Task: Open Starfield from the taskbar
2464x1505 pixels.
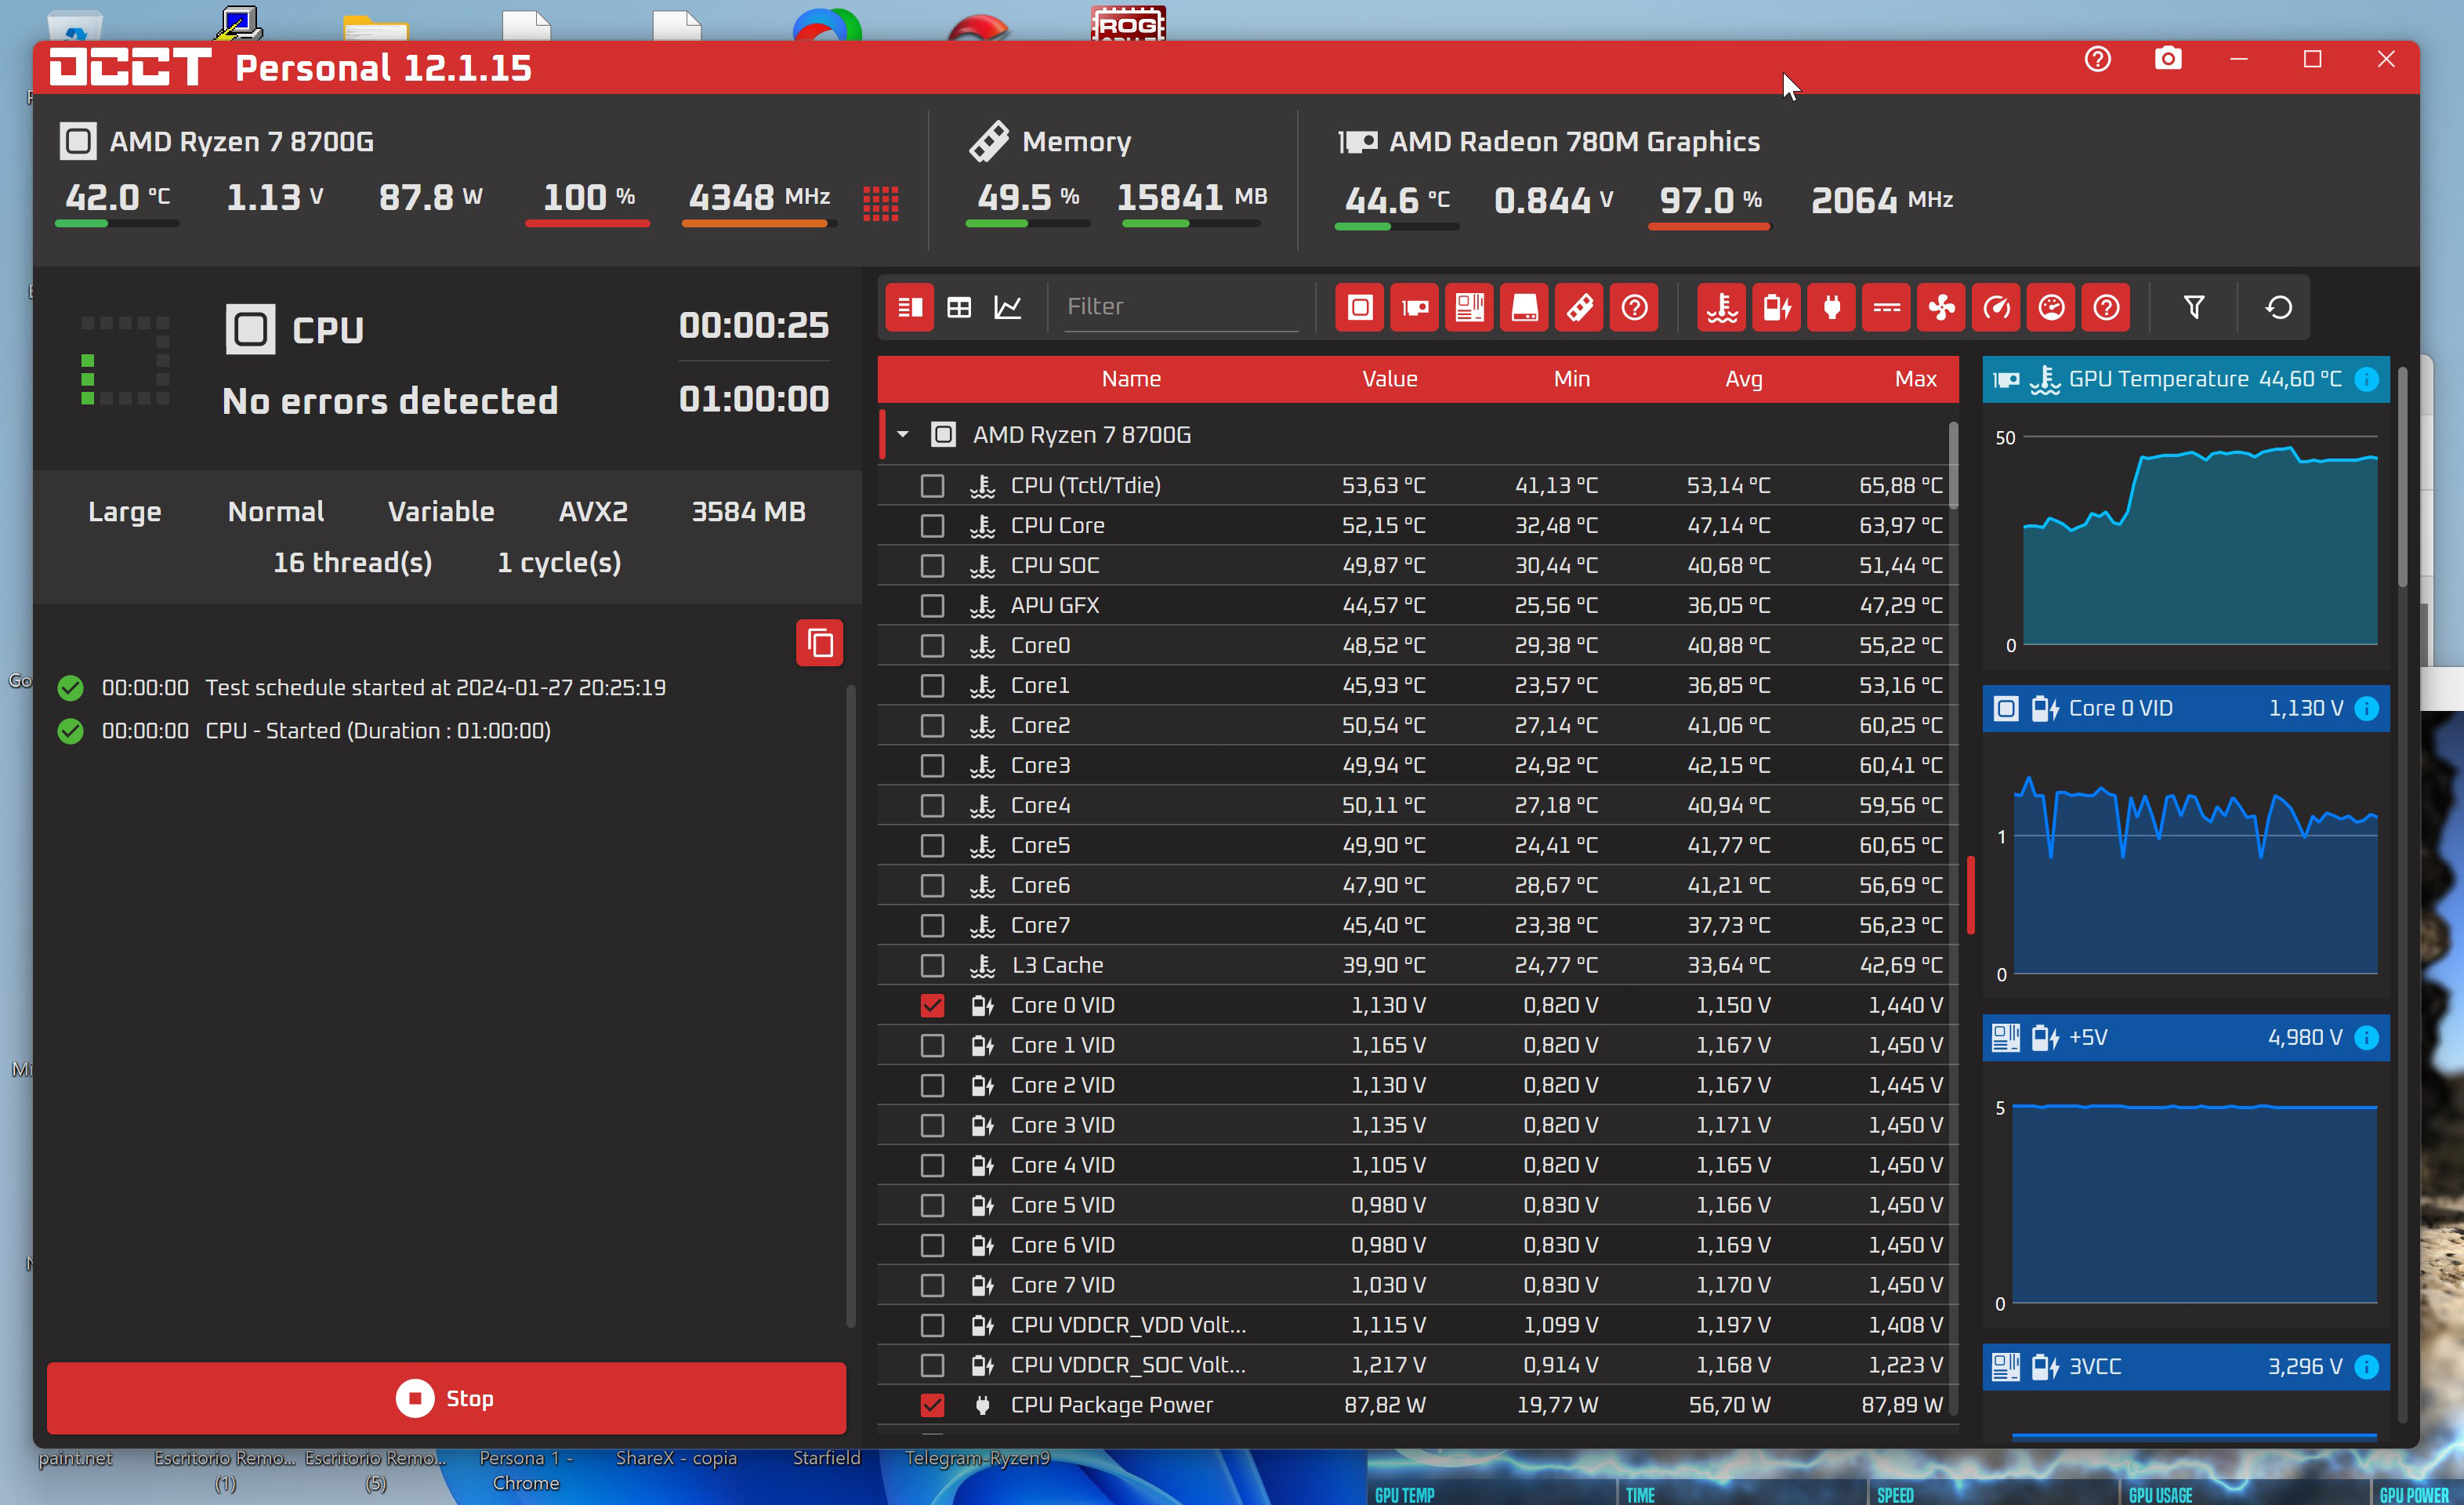Action: [x=826, y=1458]
